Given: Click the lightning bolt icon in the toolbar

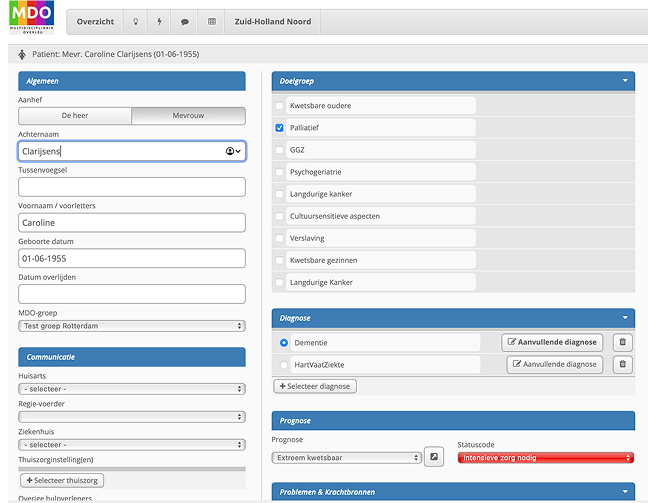Looking at the screenshot, I should 160,21.
